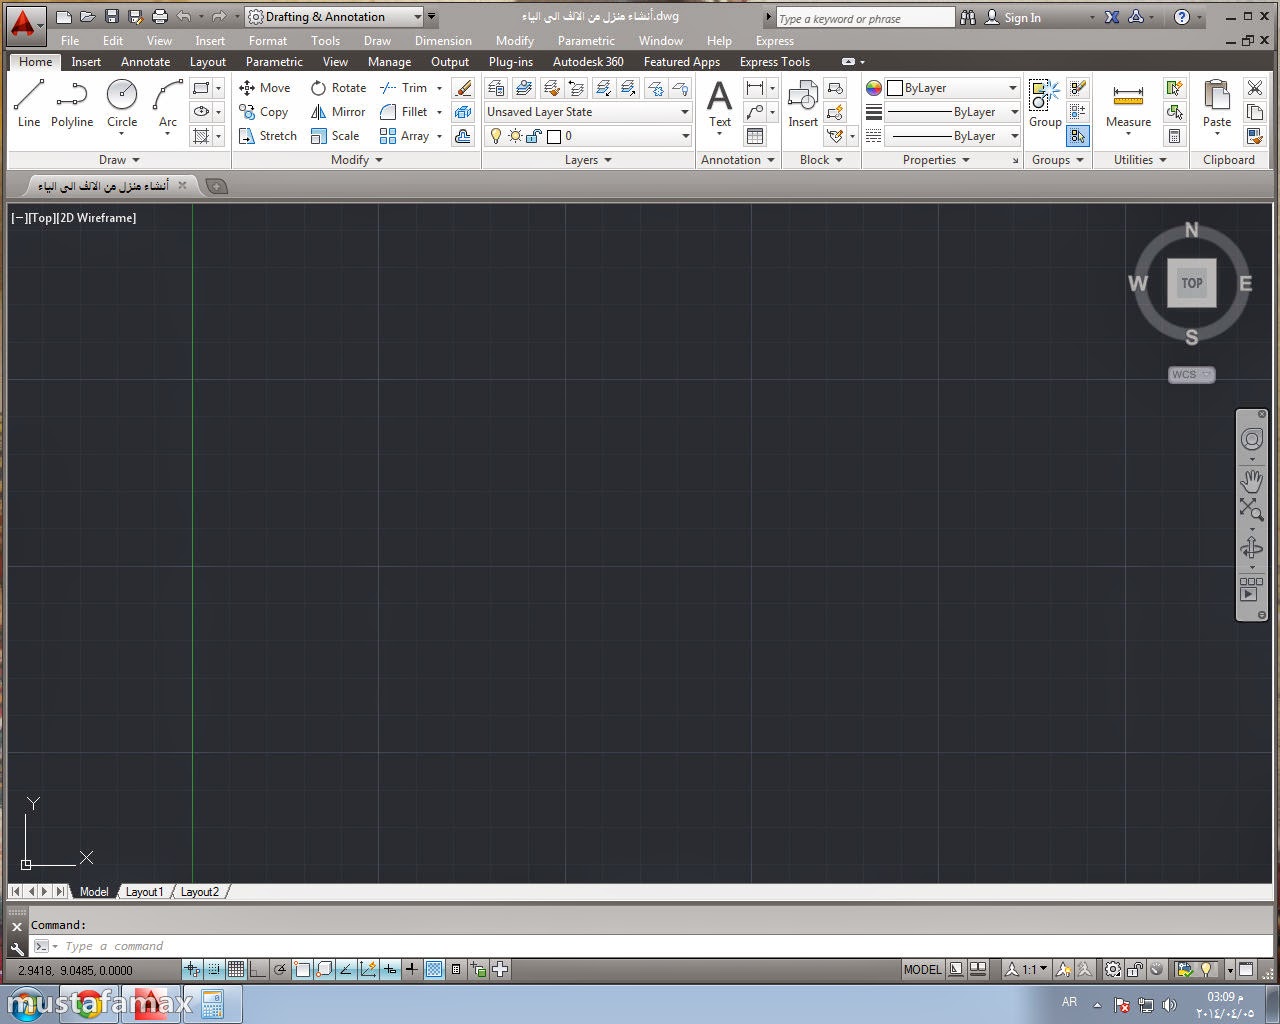This screenshot has height=1024, width=1280.
Task: Click the Erase tool icon
Action: point(463,88)
